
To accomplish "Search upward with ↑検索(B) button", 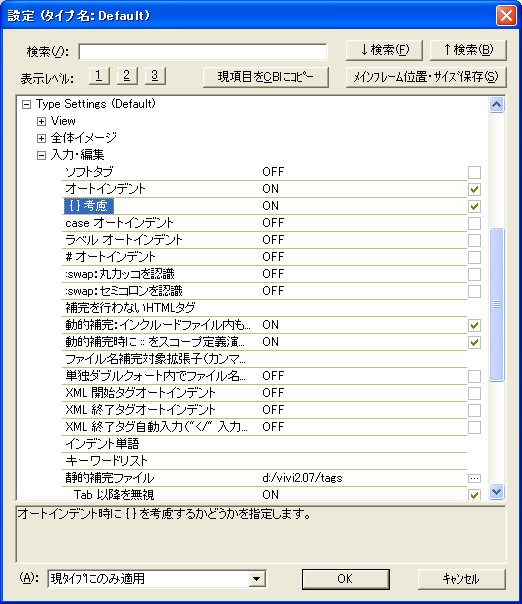I will [x=468, y=50].
